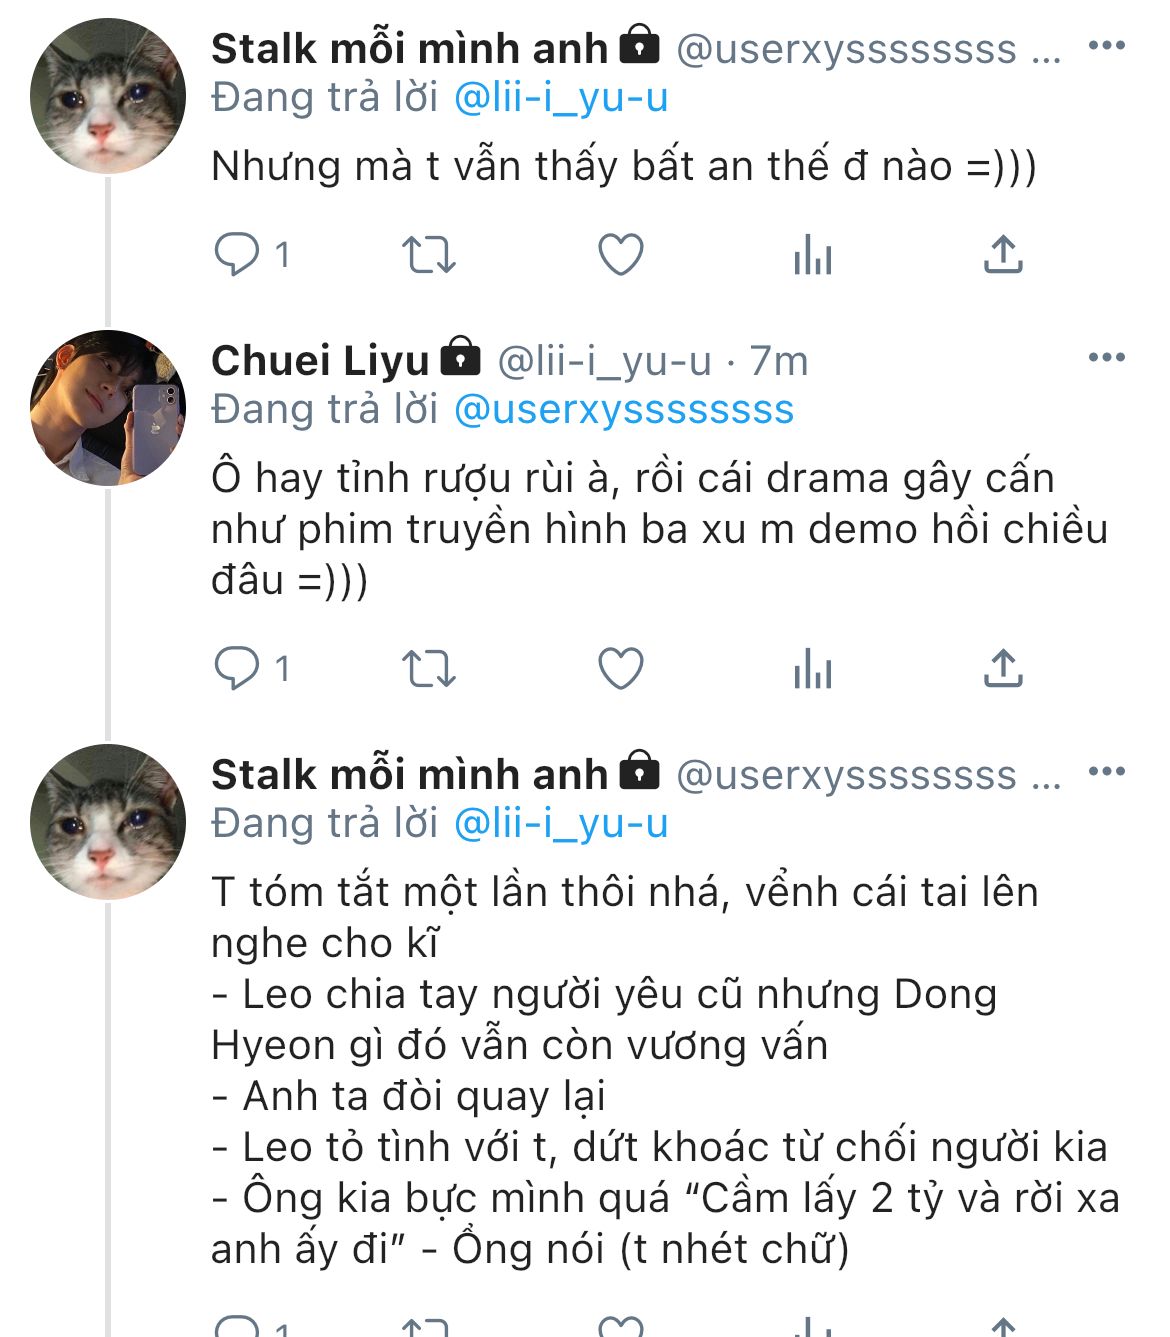The image size is (1170, 1337).
Task: Open more options on Chuei Liyu's tweet
Action: (1106, 358)
